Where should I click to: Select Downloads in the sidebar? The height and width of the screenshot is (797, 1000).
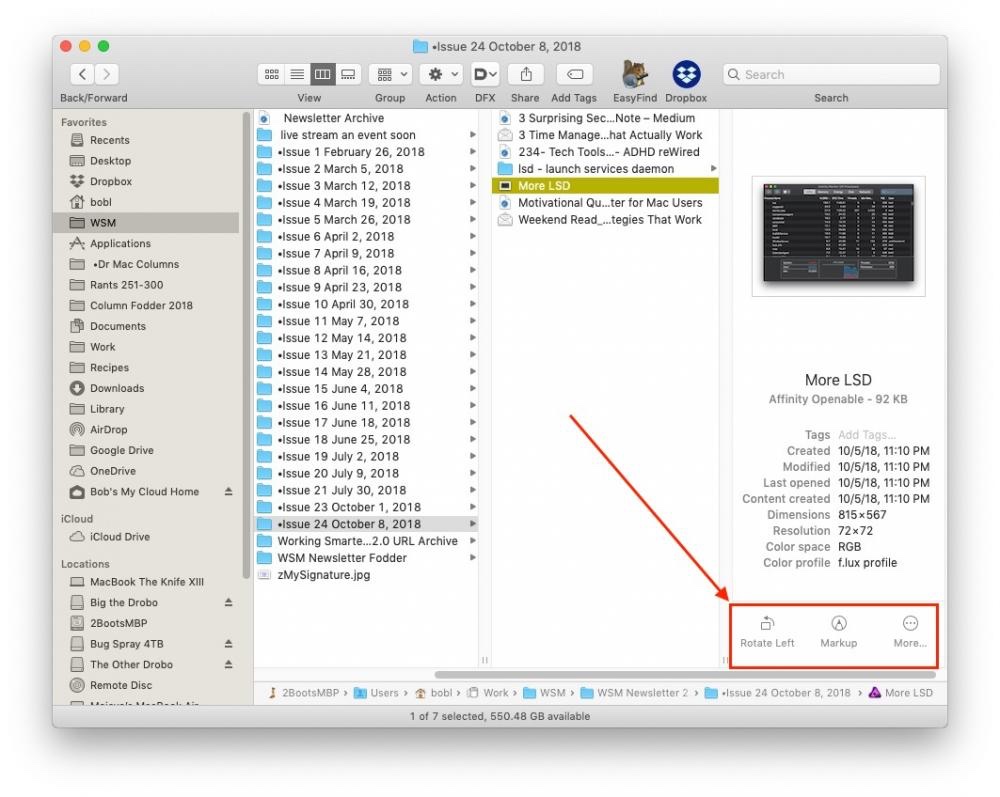click(116, 388)
